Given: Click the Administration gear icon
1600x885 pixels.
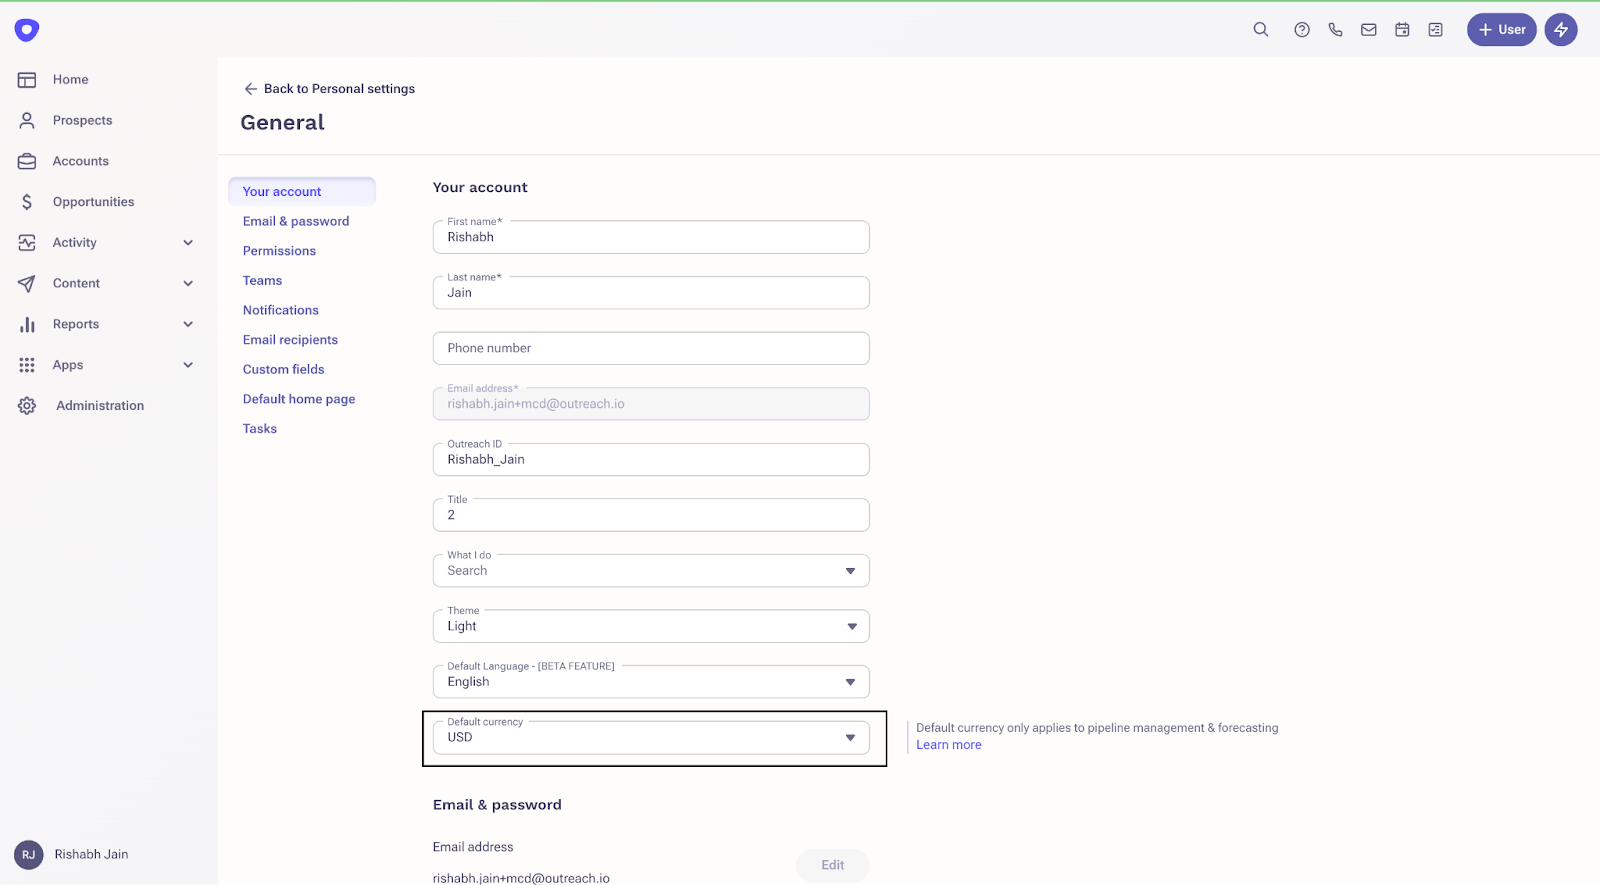Looking at the screenshot, I should click(27, 406).
